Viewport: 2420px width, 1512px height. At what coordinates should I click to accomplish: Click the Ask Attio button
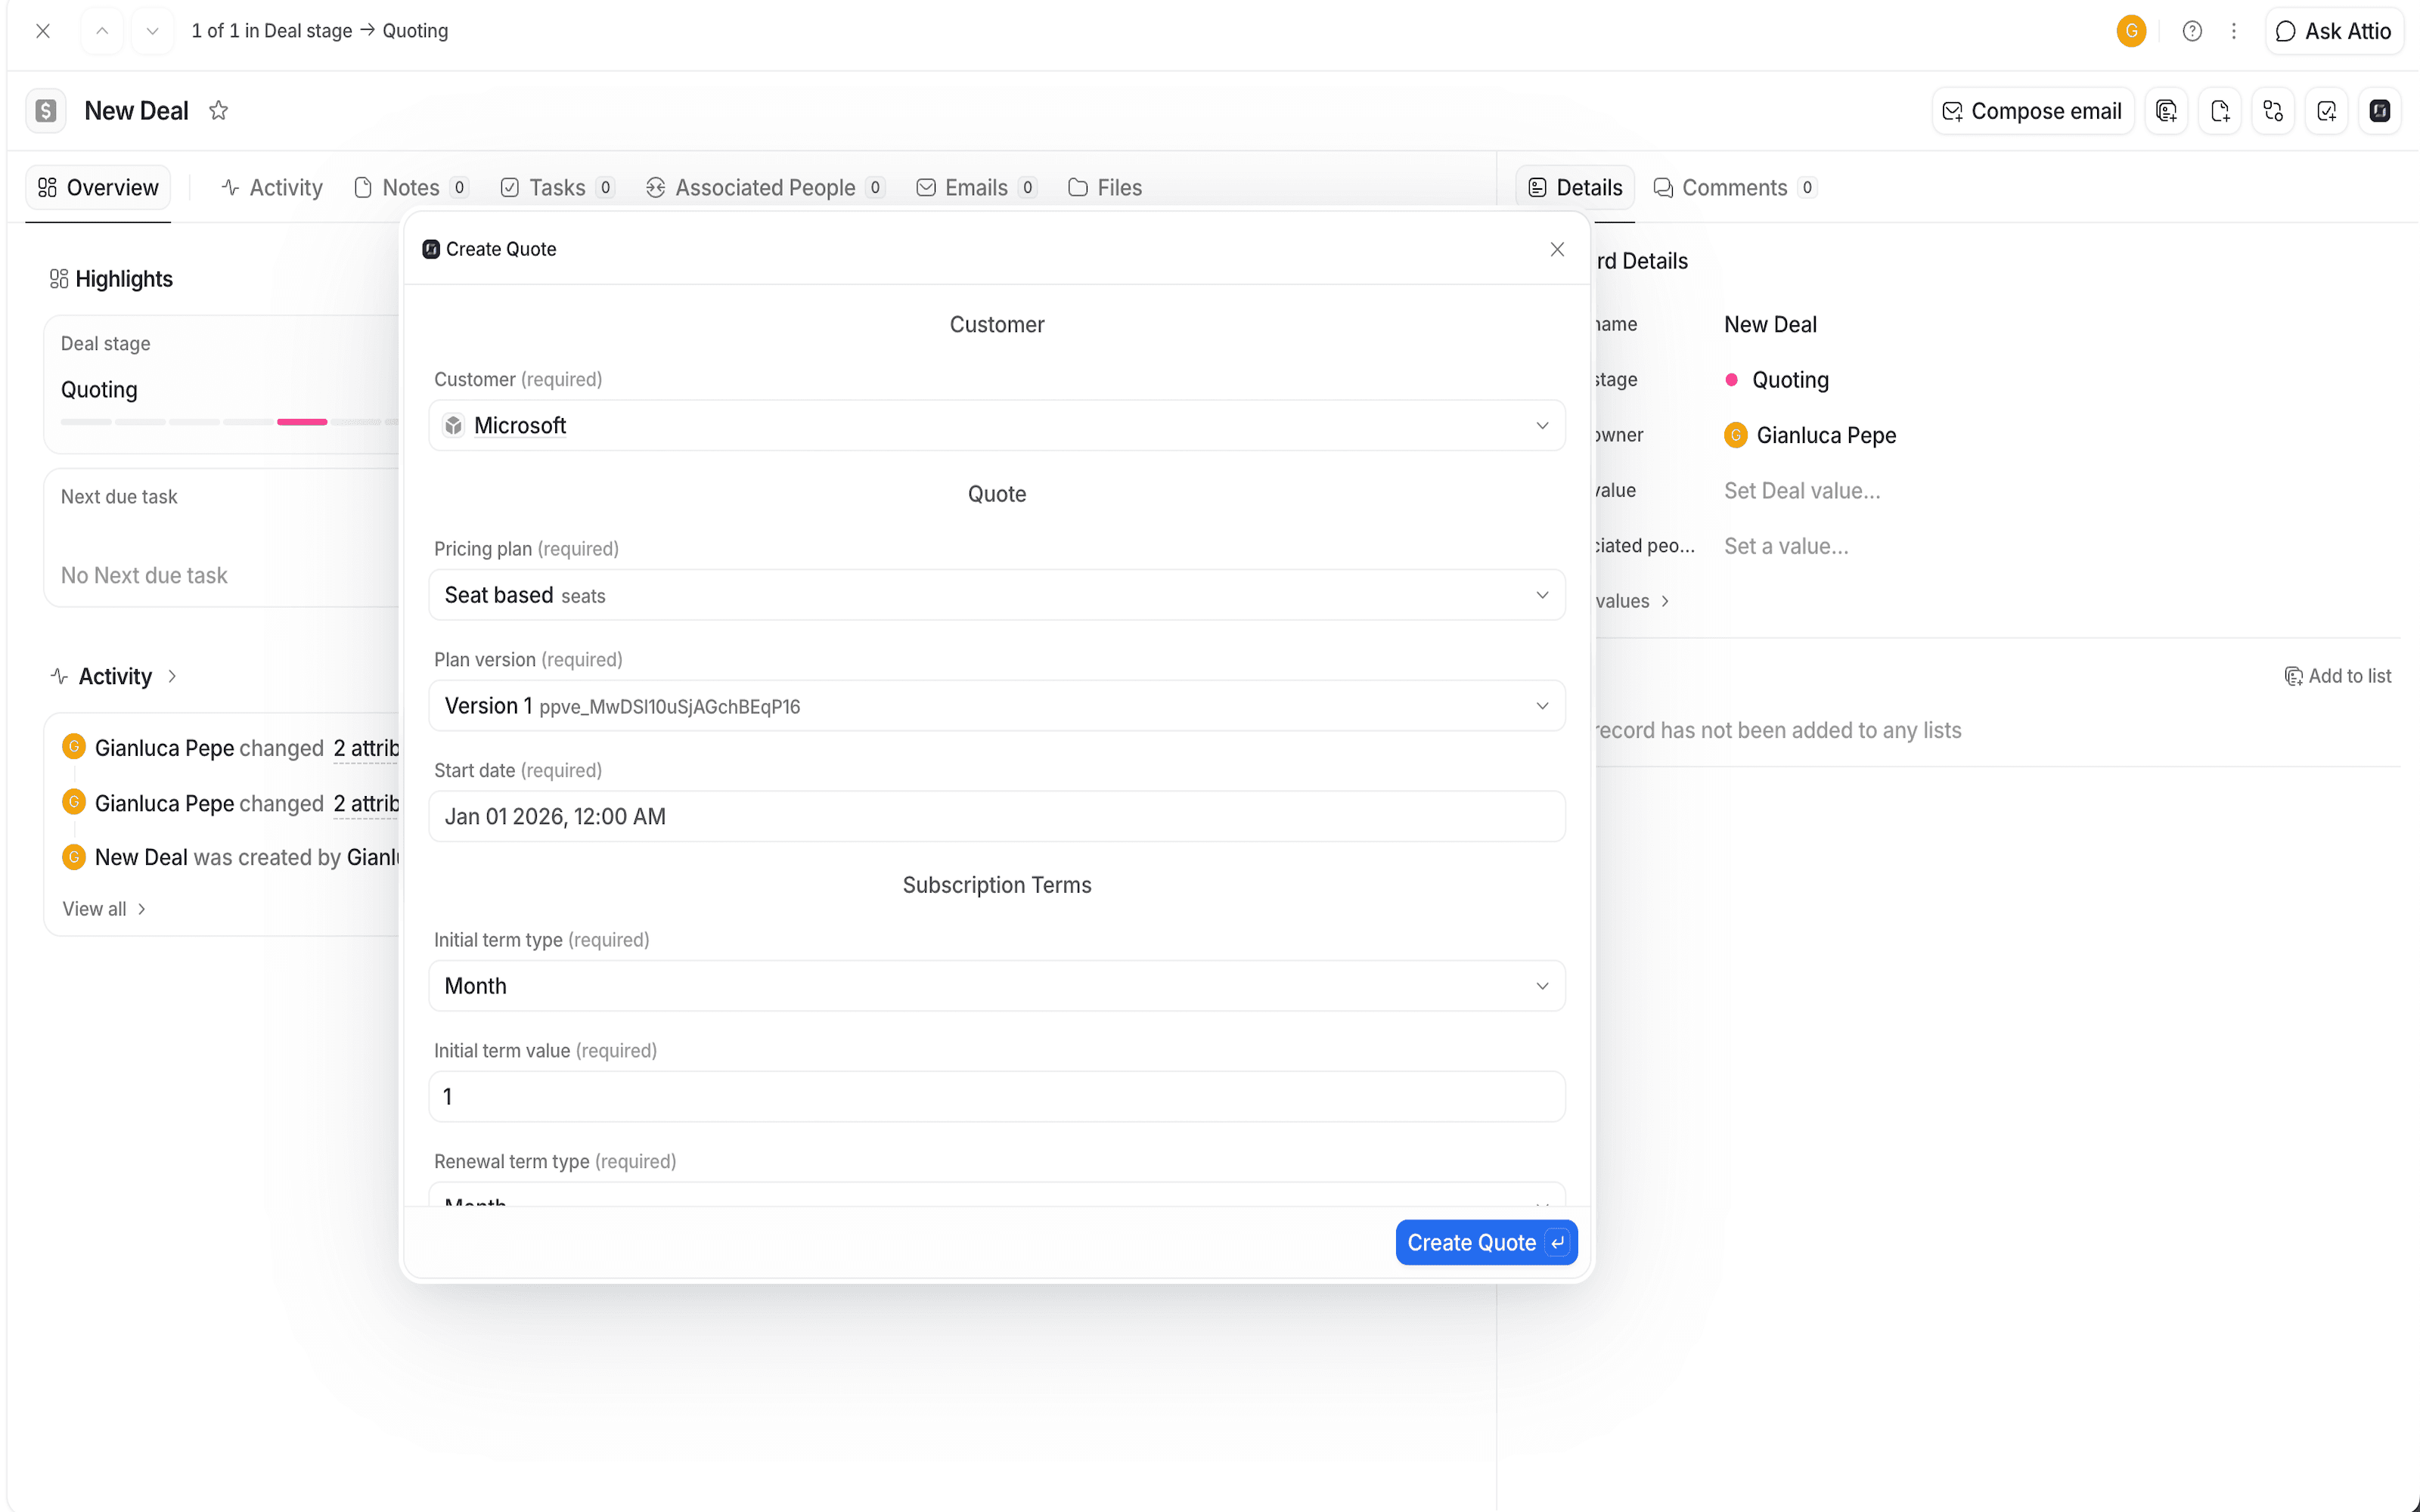pos(2334,31)
